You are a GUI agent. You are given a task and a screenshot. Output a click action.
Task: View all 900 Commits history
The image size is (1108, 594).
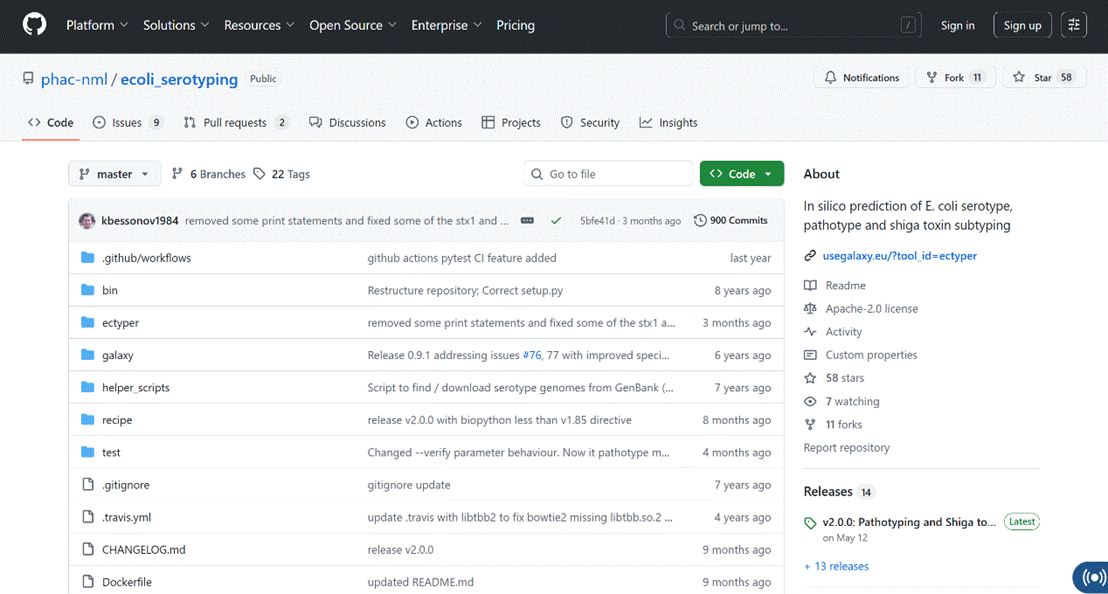[x=731, y=220]
